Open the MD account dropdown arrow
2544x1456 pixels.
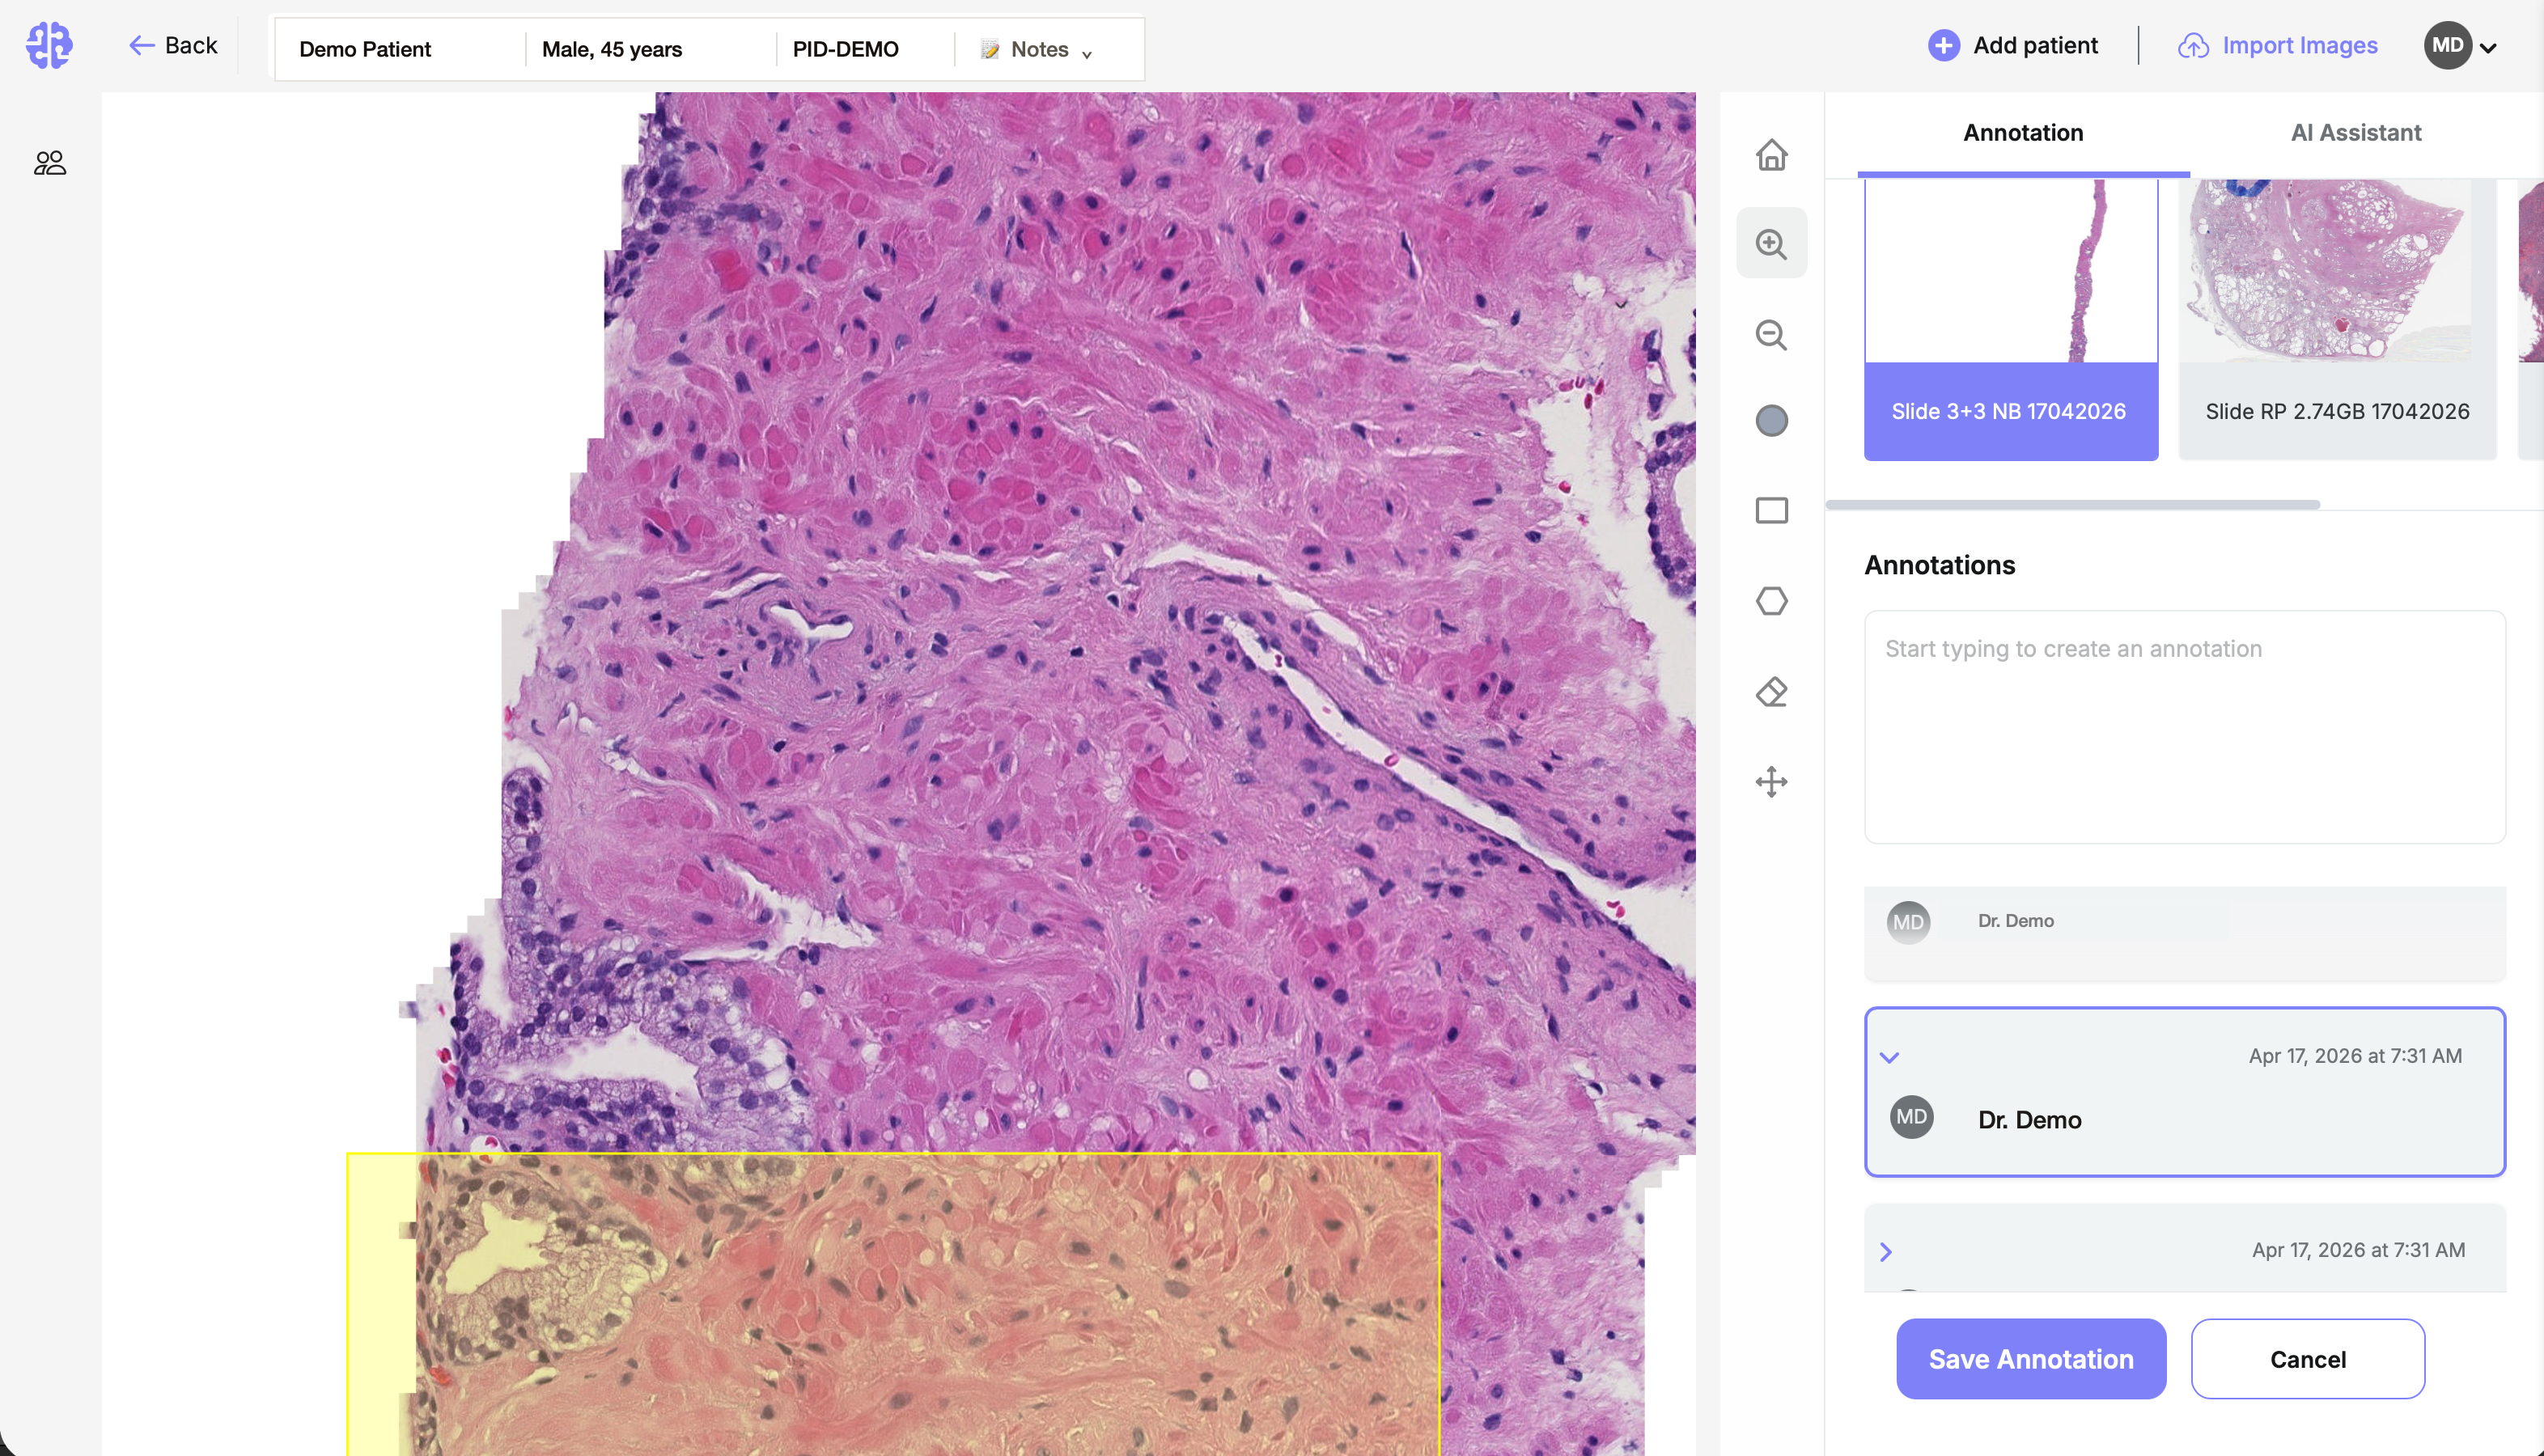pyautogui.click(x=2489, y=48)
